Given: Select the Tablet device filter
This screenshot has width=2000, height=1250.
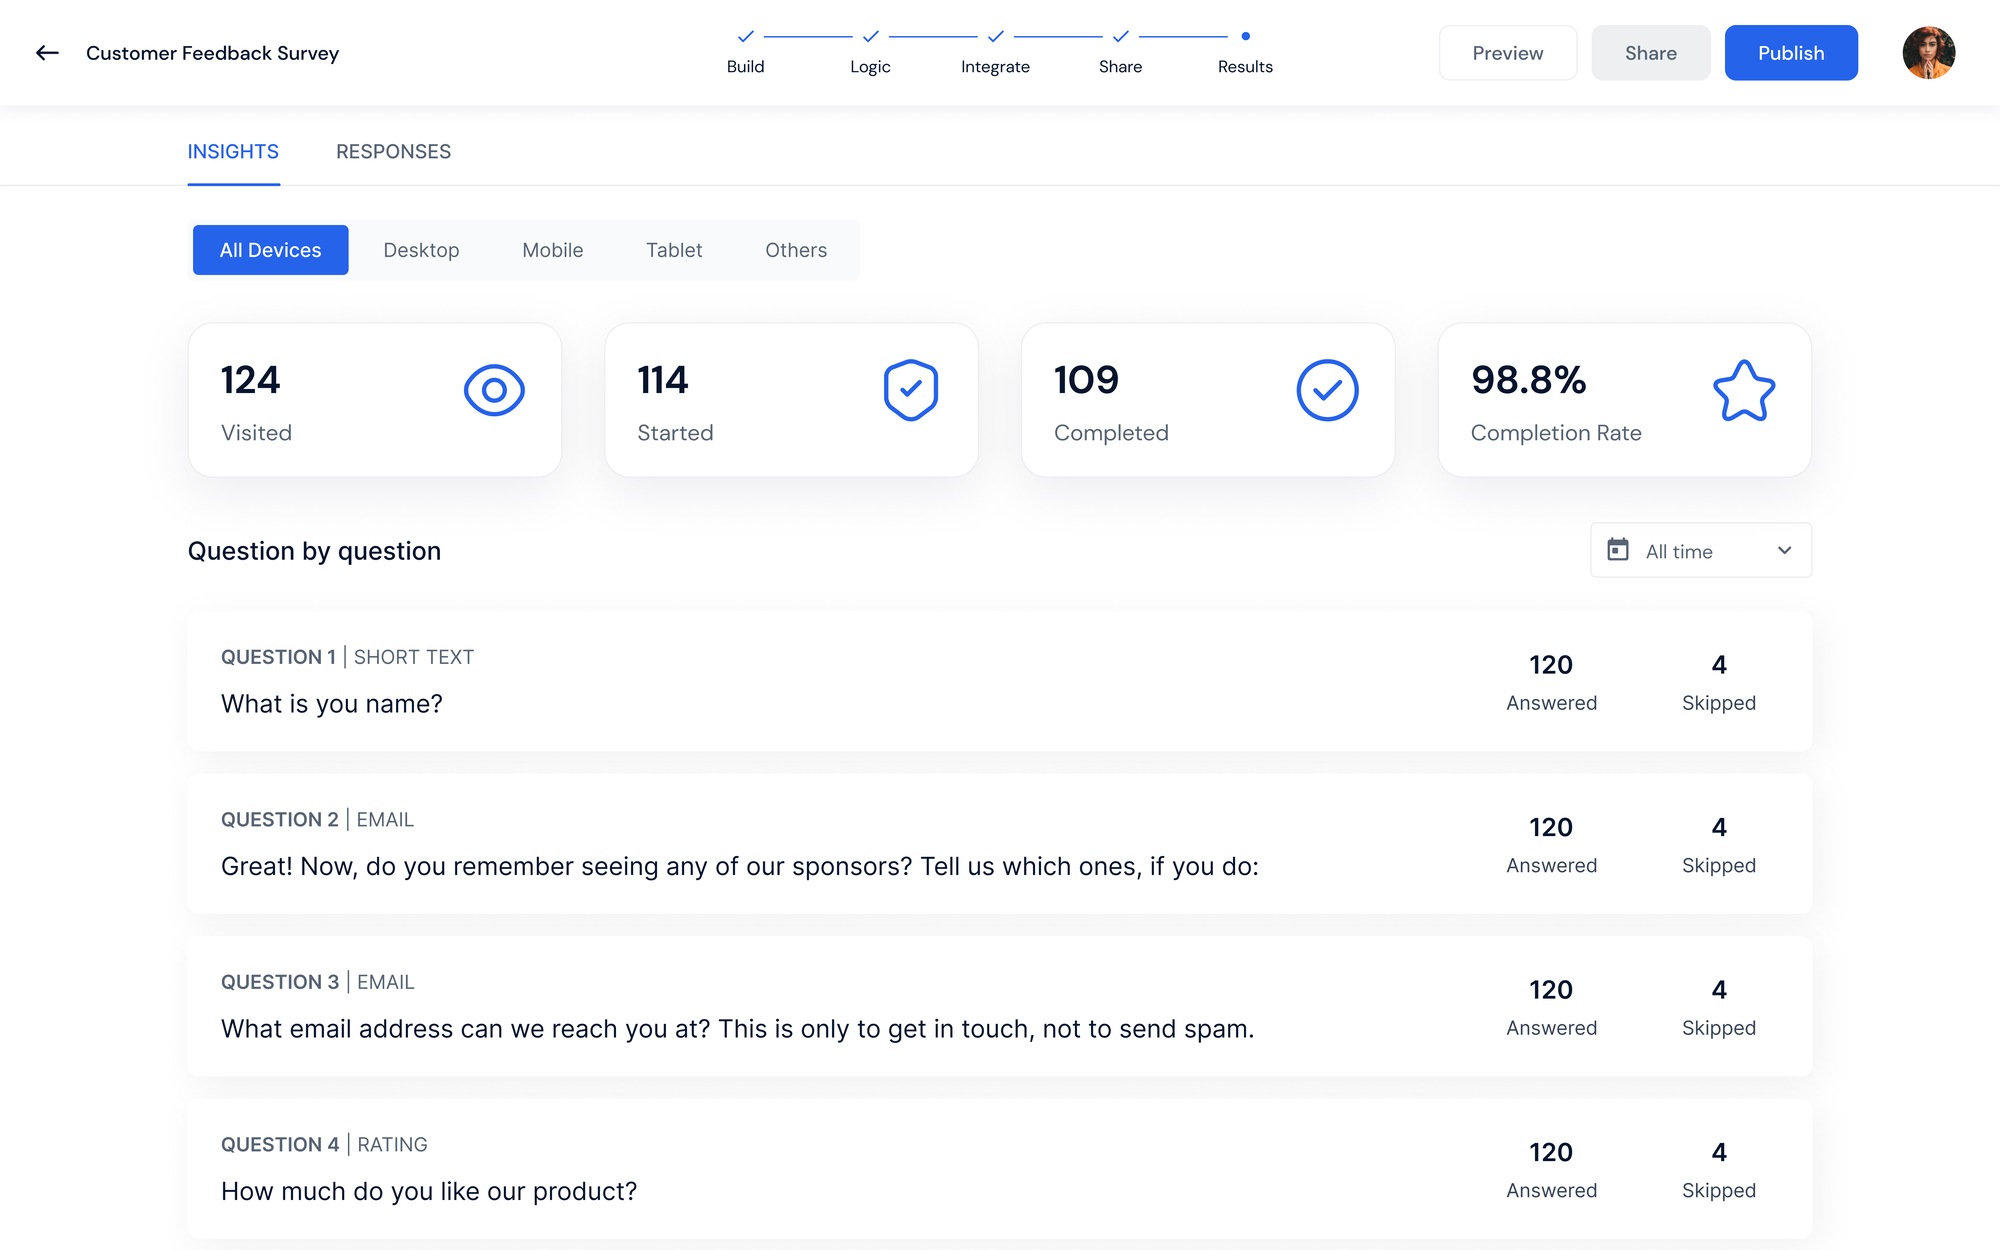Looking at the screenshot, I should click(674, 249).
